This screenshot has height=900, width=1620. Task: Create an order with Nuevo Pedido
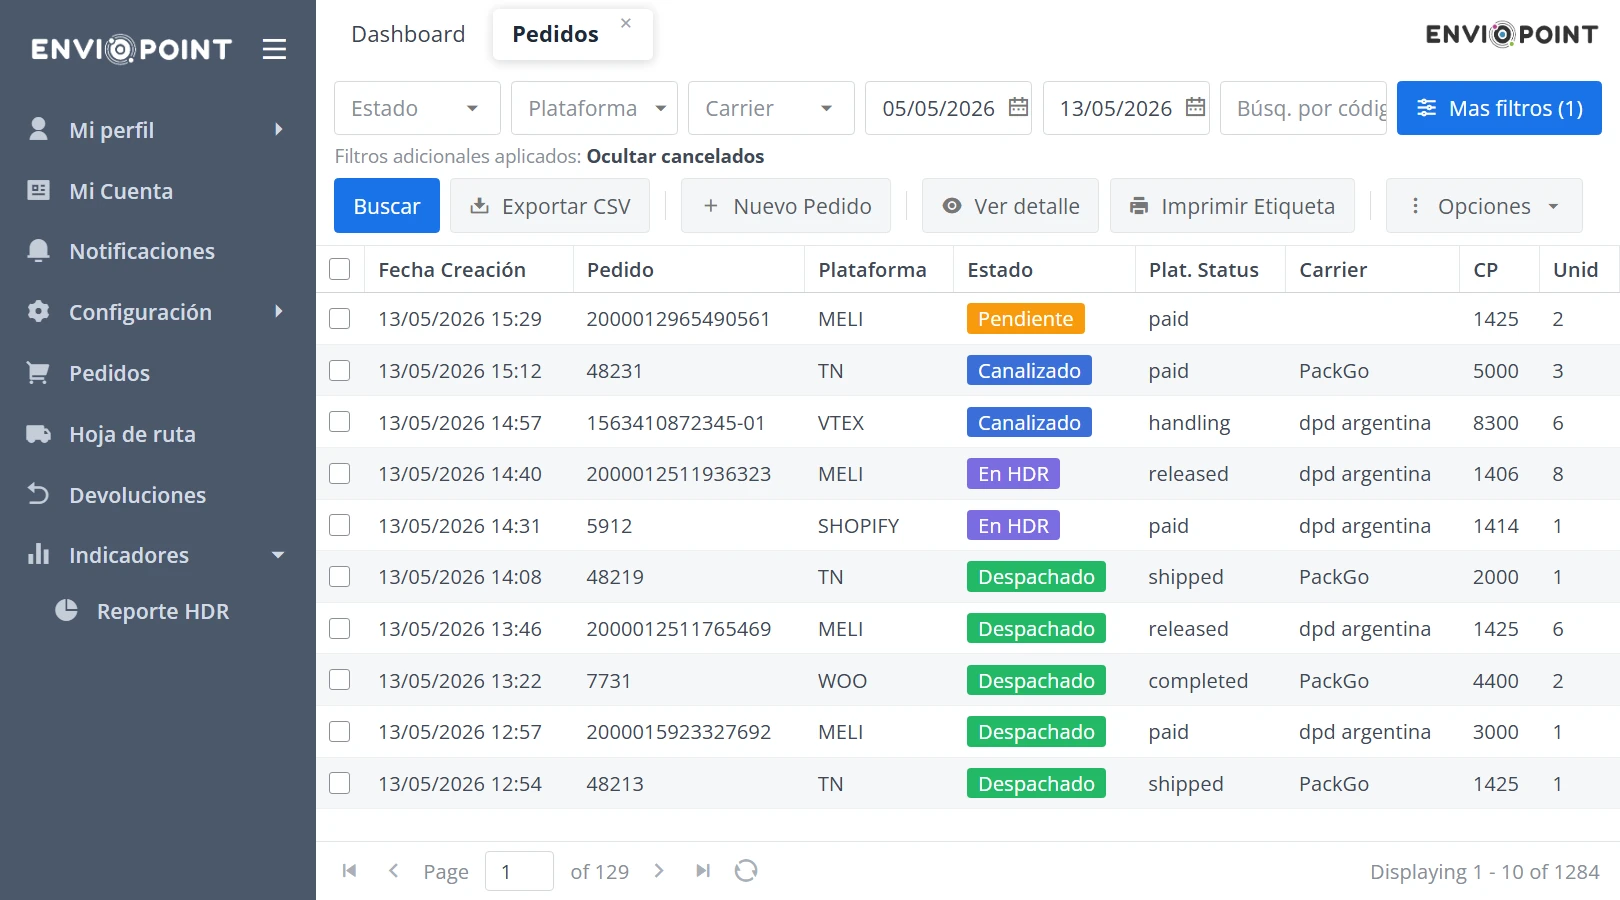click(786, 206)
